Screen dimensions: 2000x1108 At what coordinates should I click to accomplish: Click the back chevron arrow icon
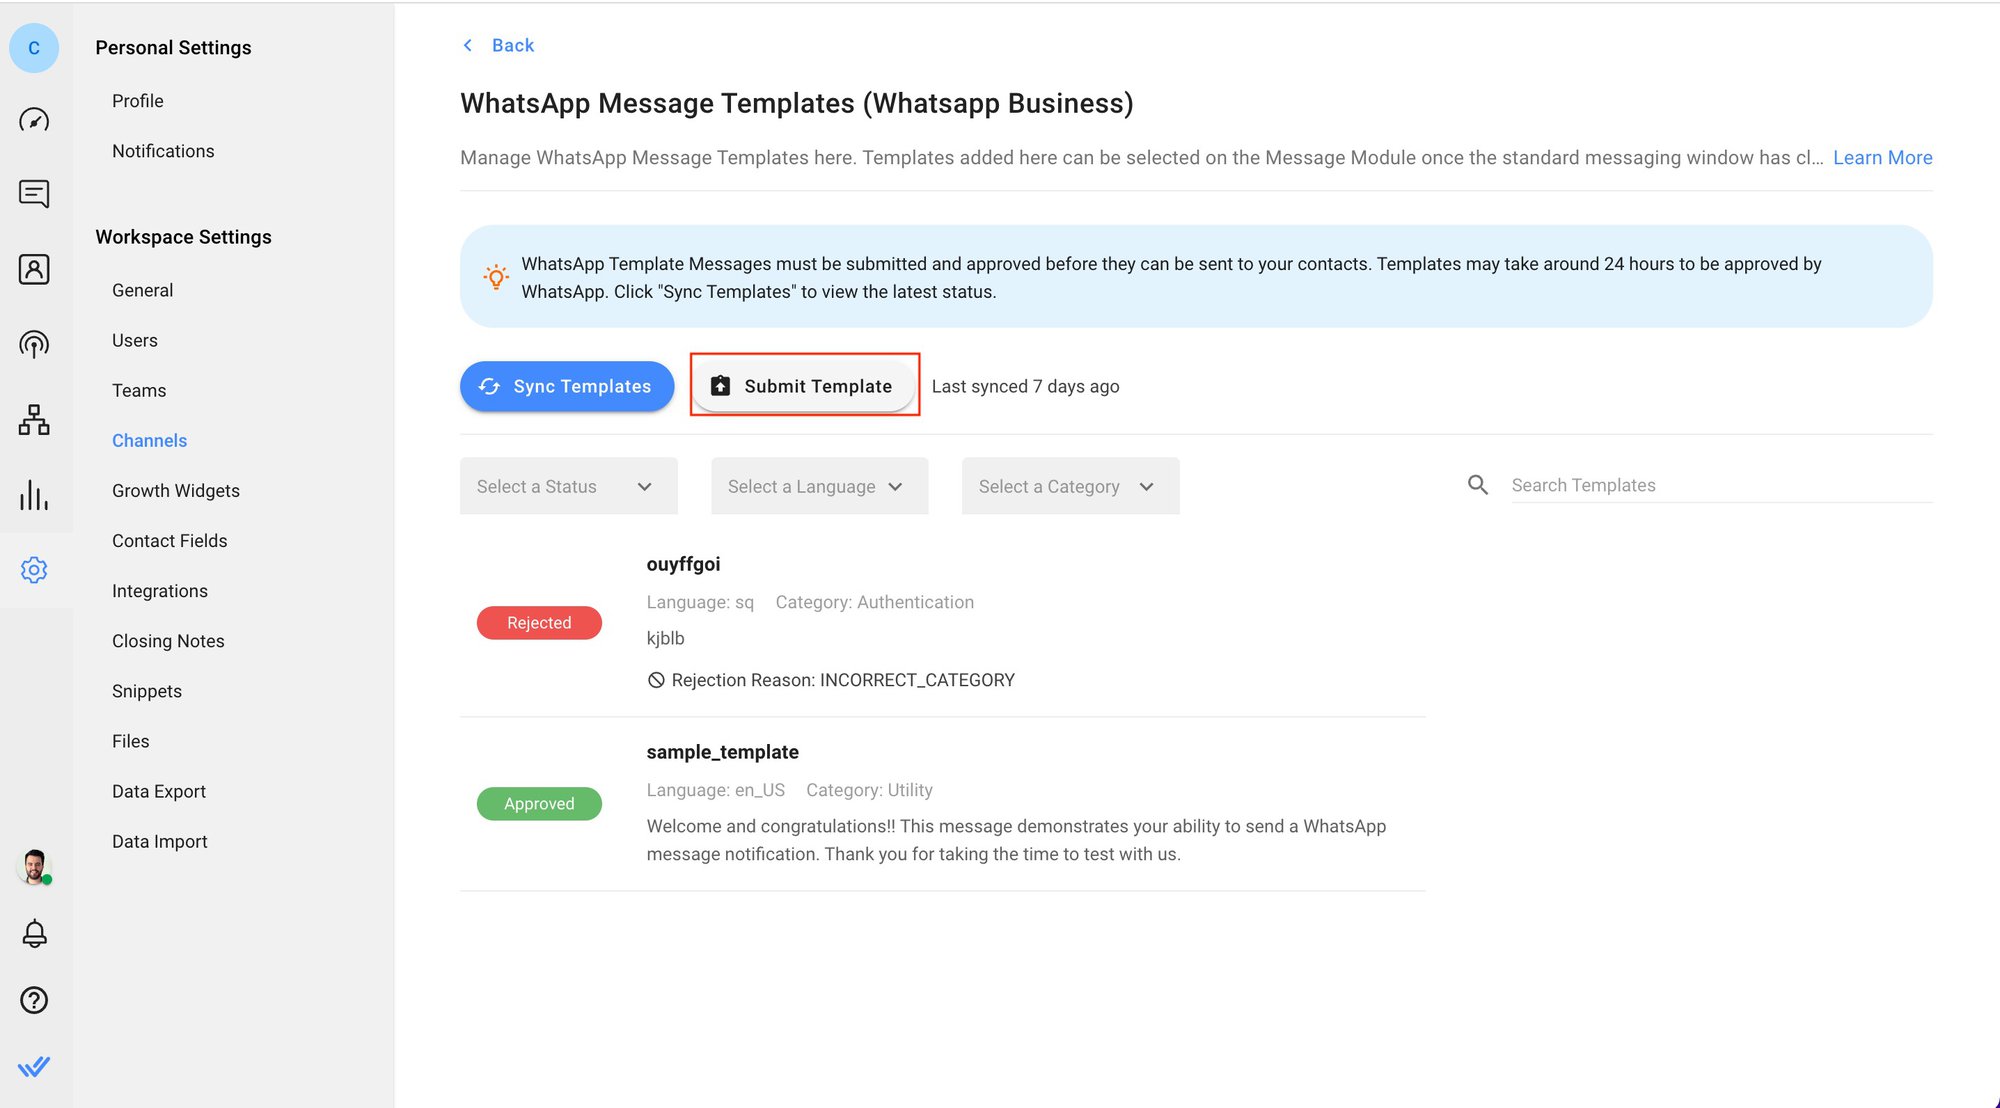click(x=468, y=45)
